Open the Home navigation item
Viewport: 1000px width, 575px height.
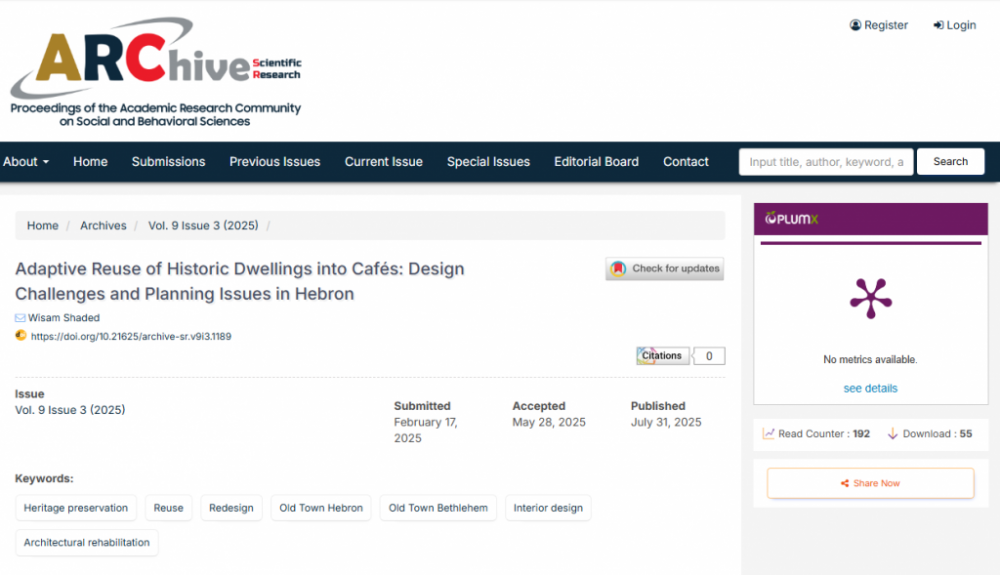91,162
